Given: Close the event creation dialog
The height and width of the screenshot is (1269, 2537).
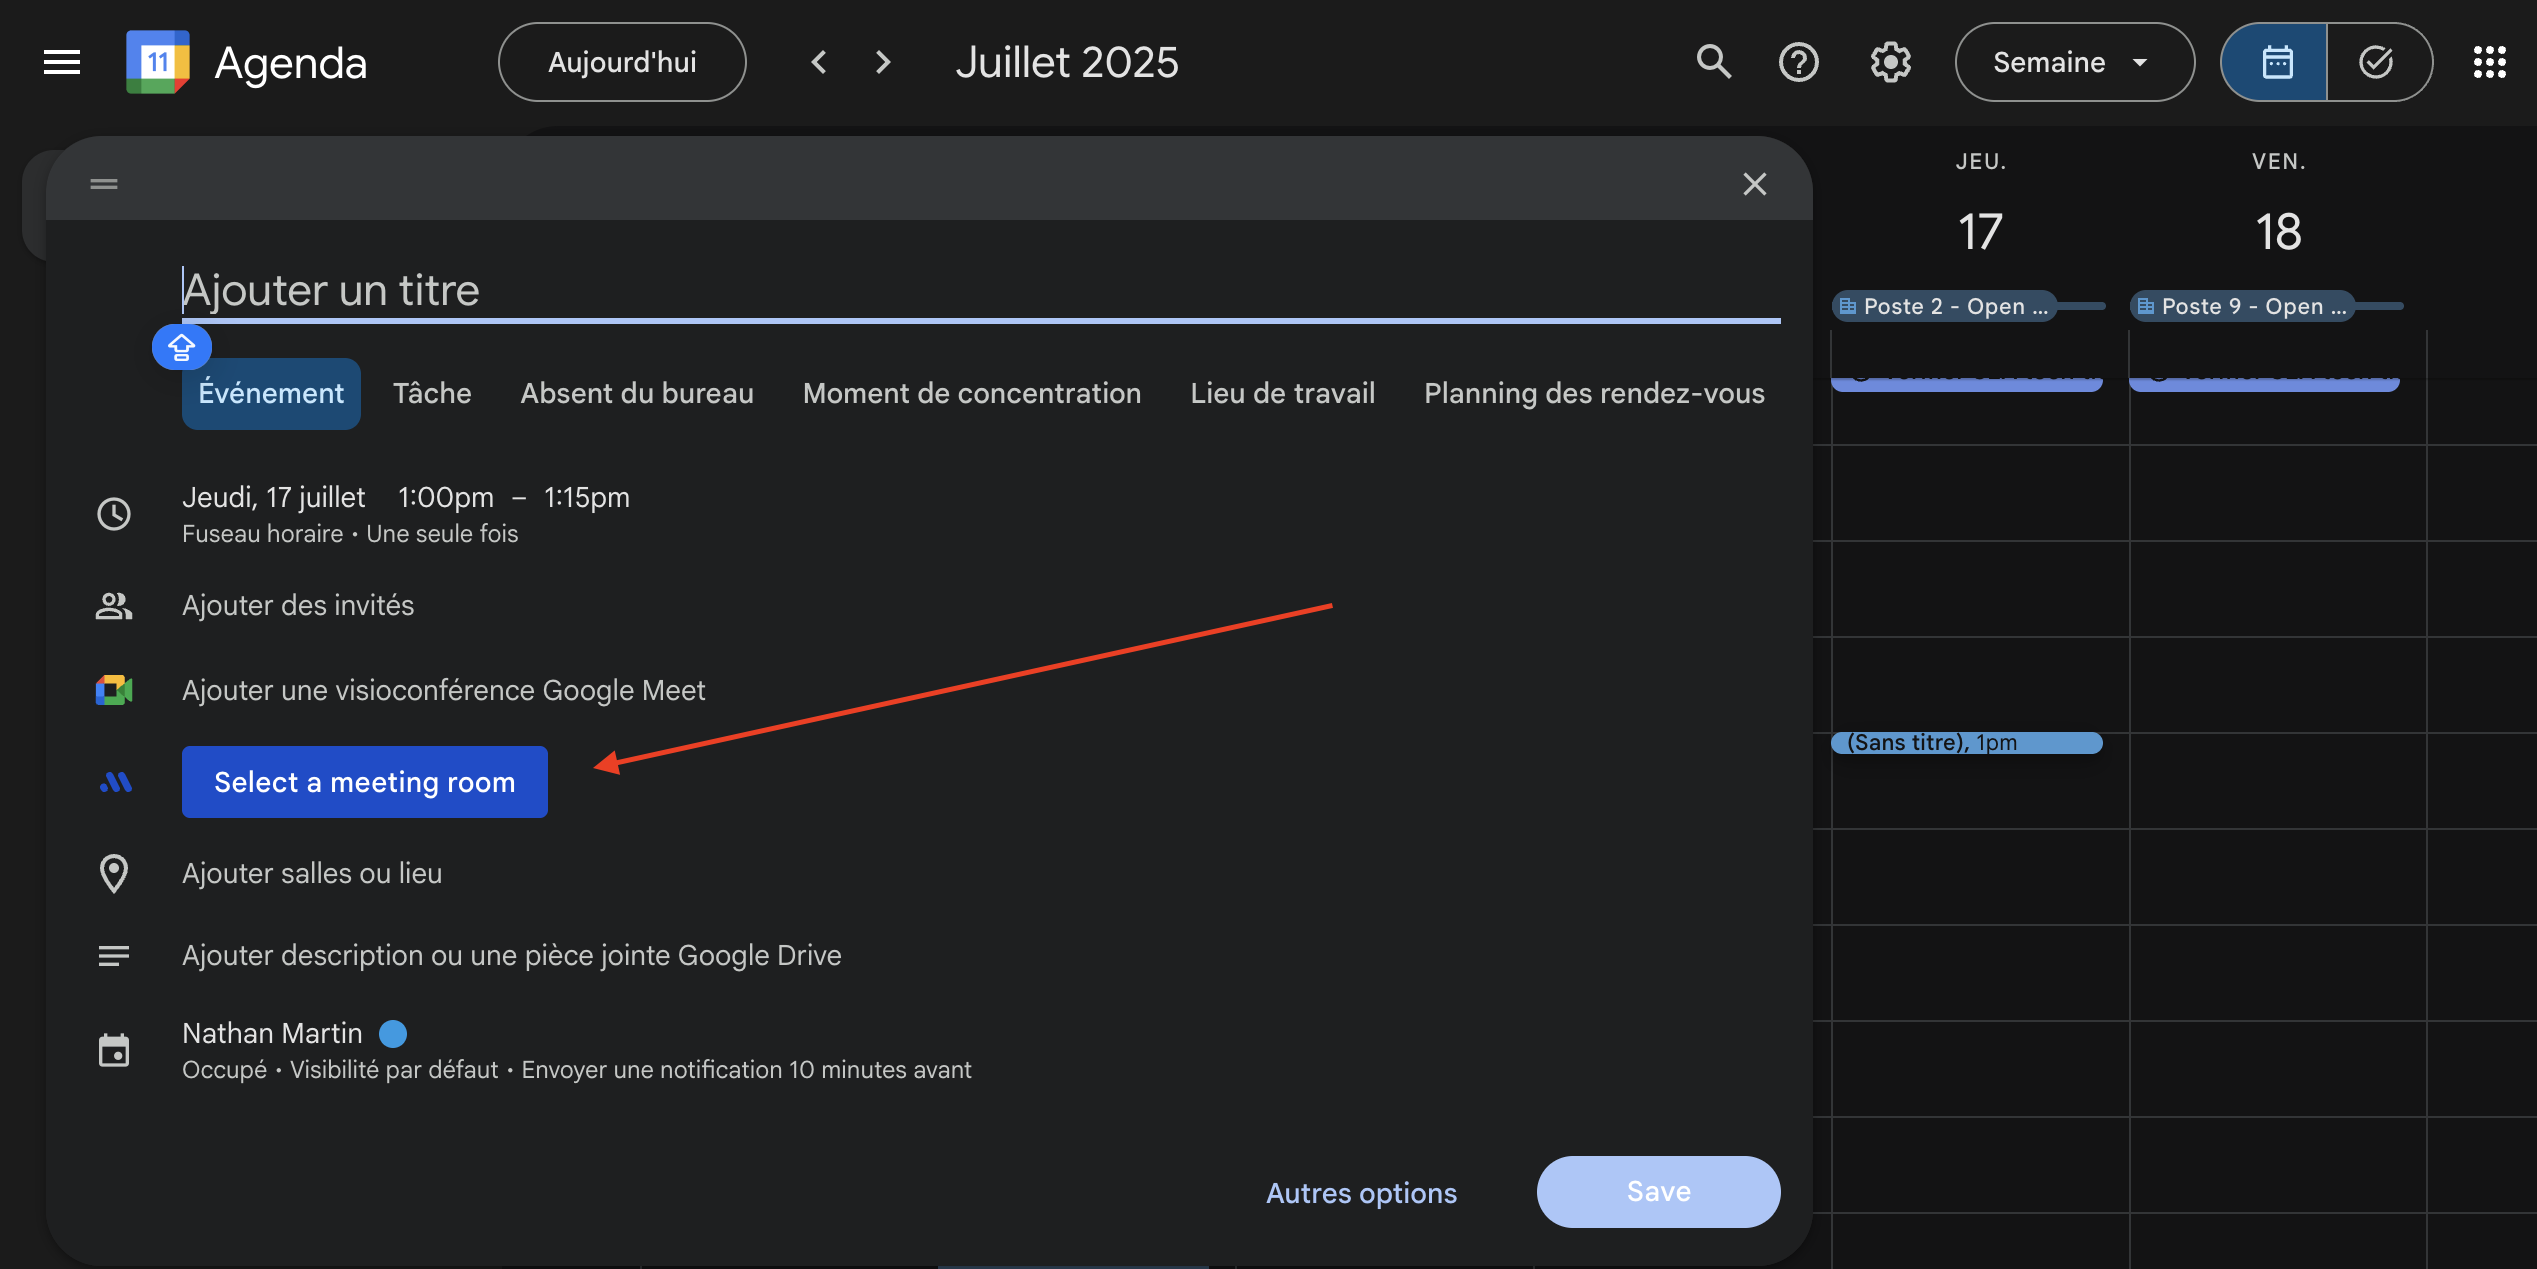Looking at the screenshot, I should pos(1754,184).
